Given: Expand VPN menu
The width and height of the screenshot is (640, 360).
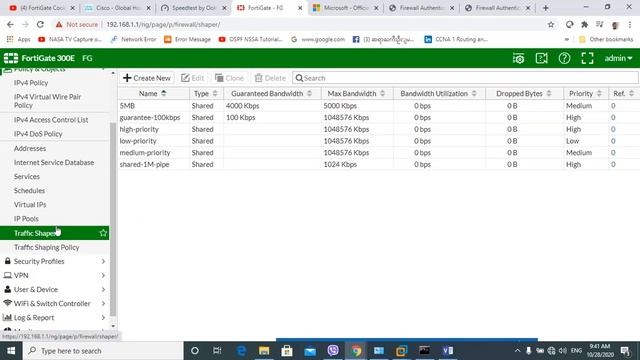Looking at the screenshot, I should pos(54,276).
